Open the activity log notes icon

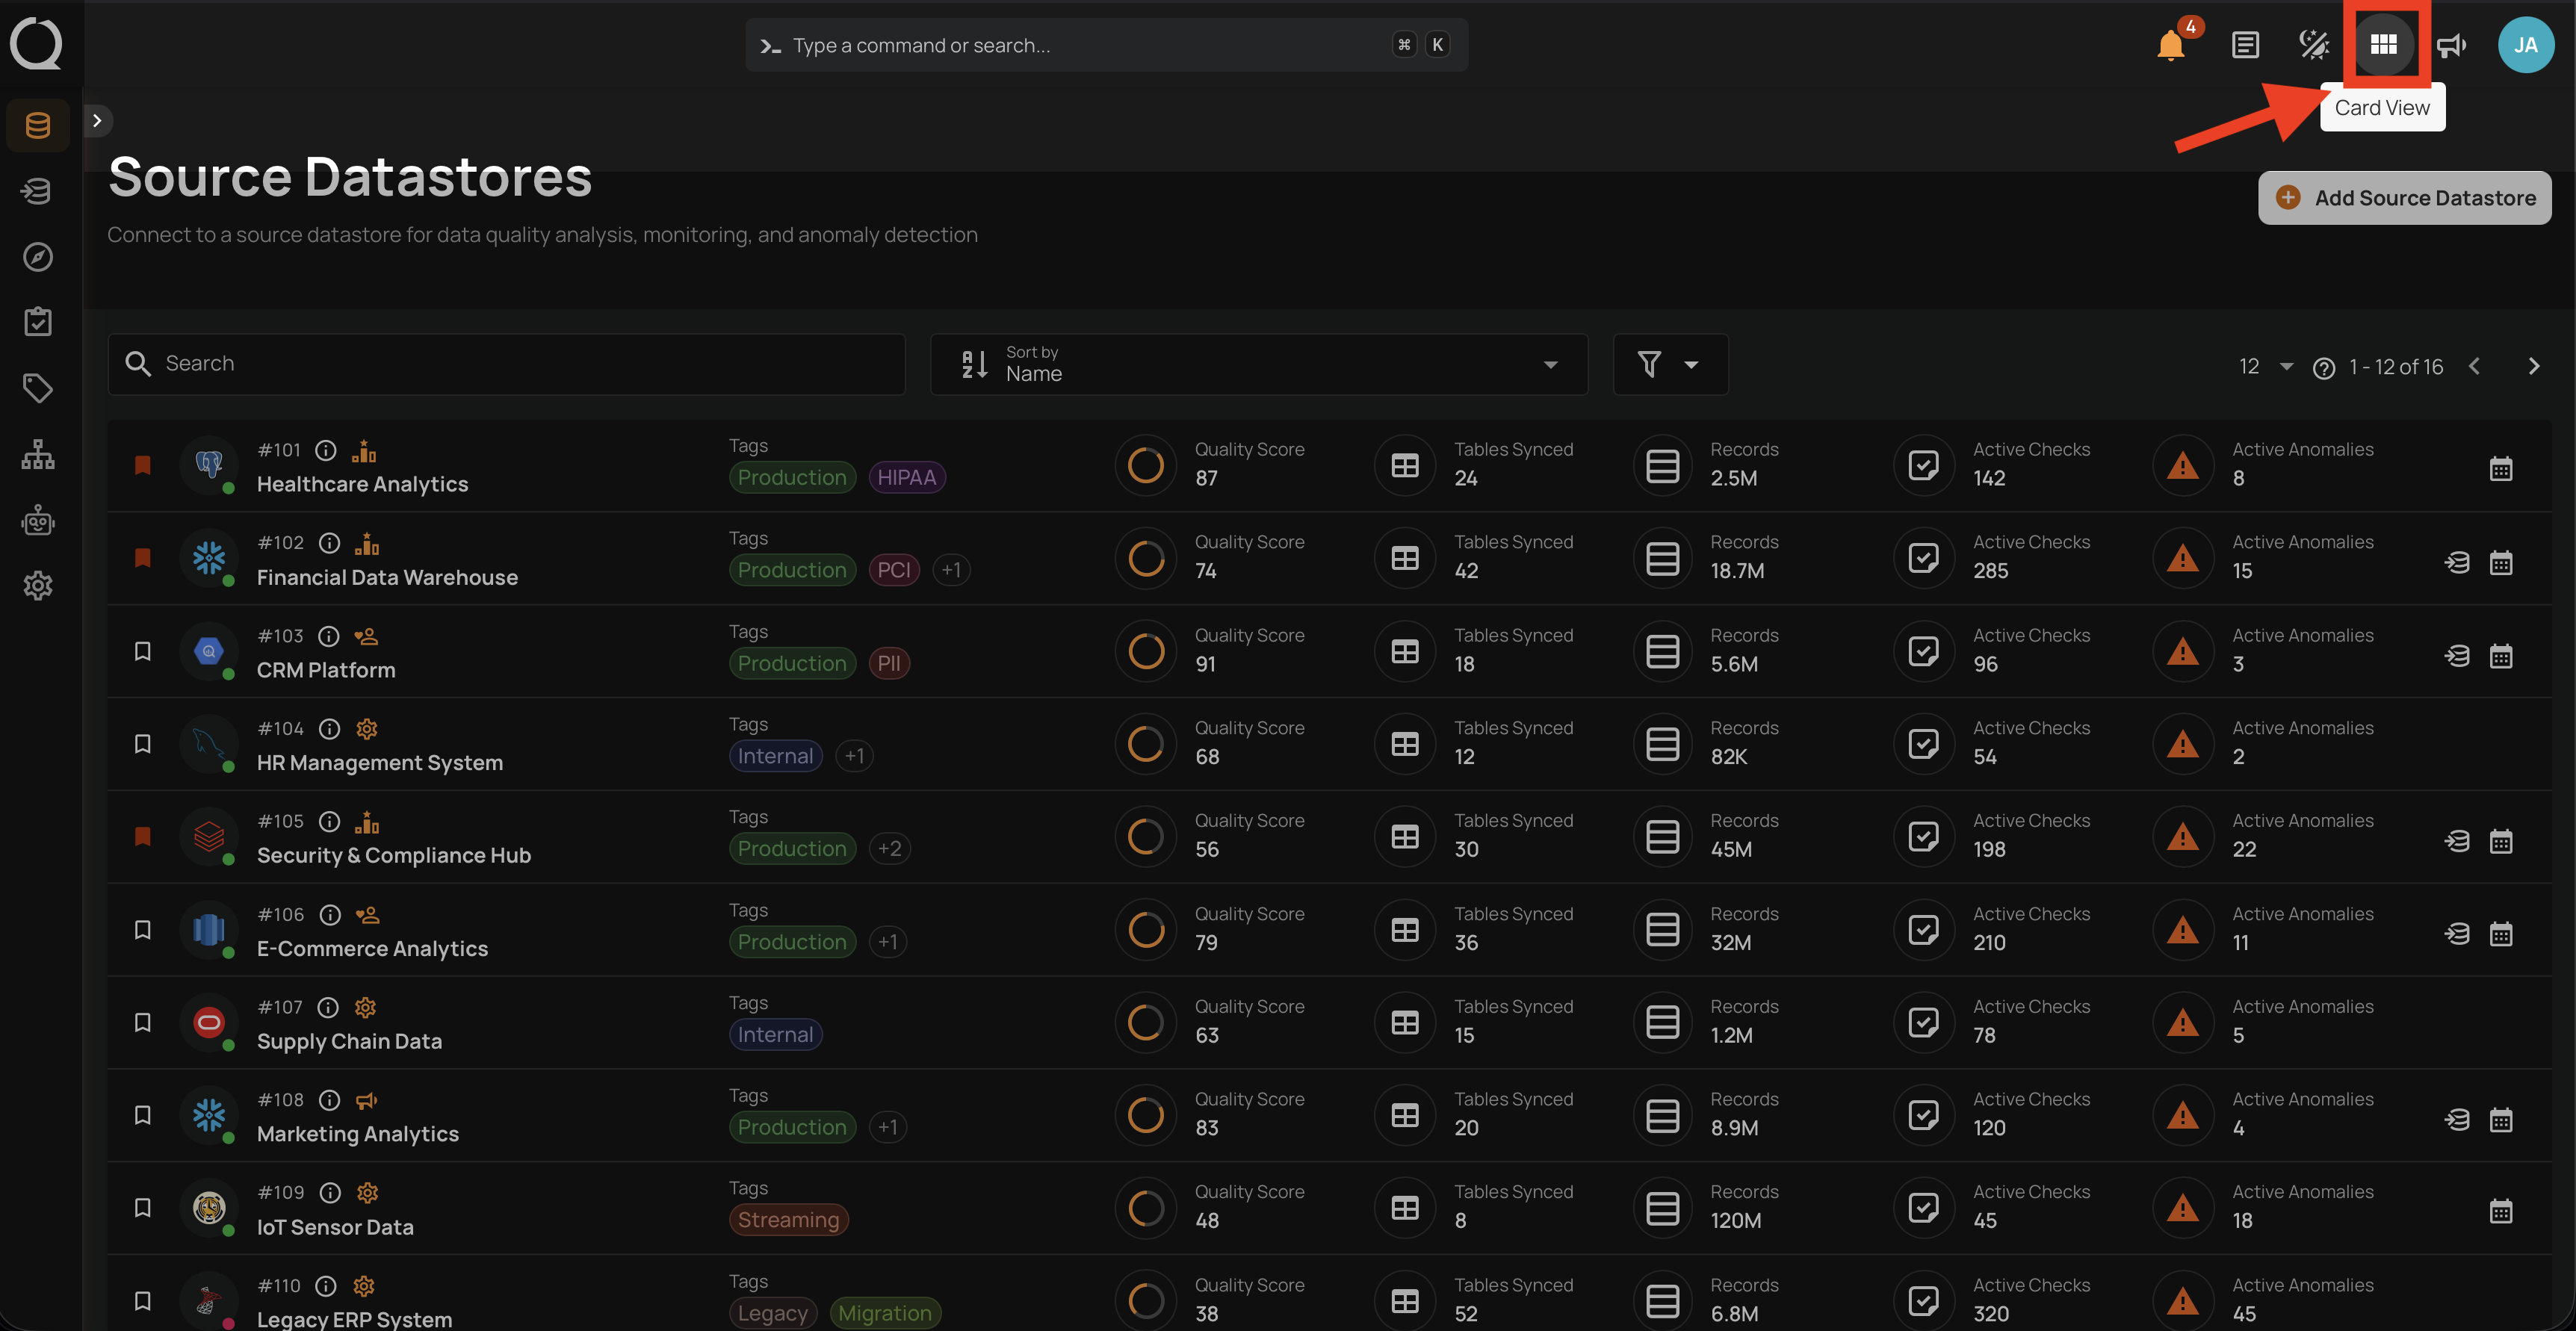(2245, 45)
